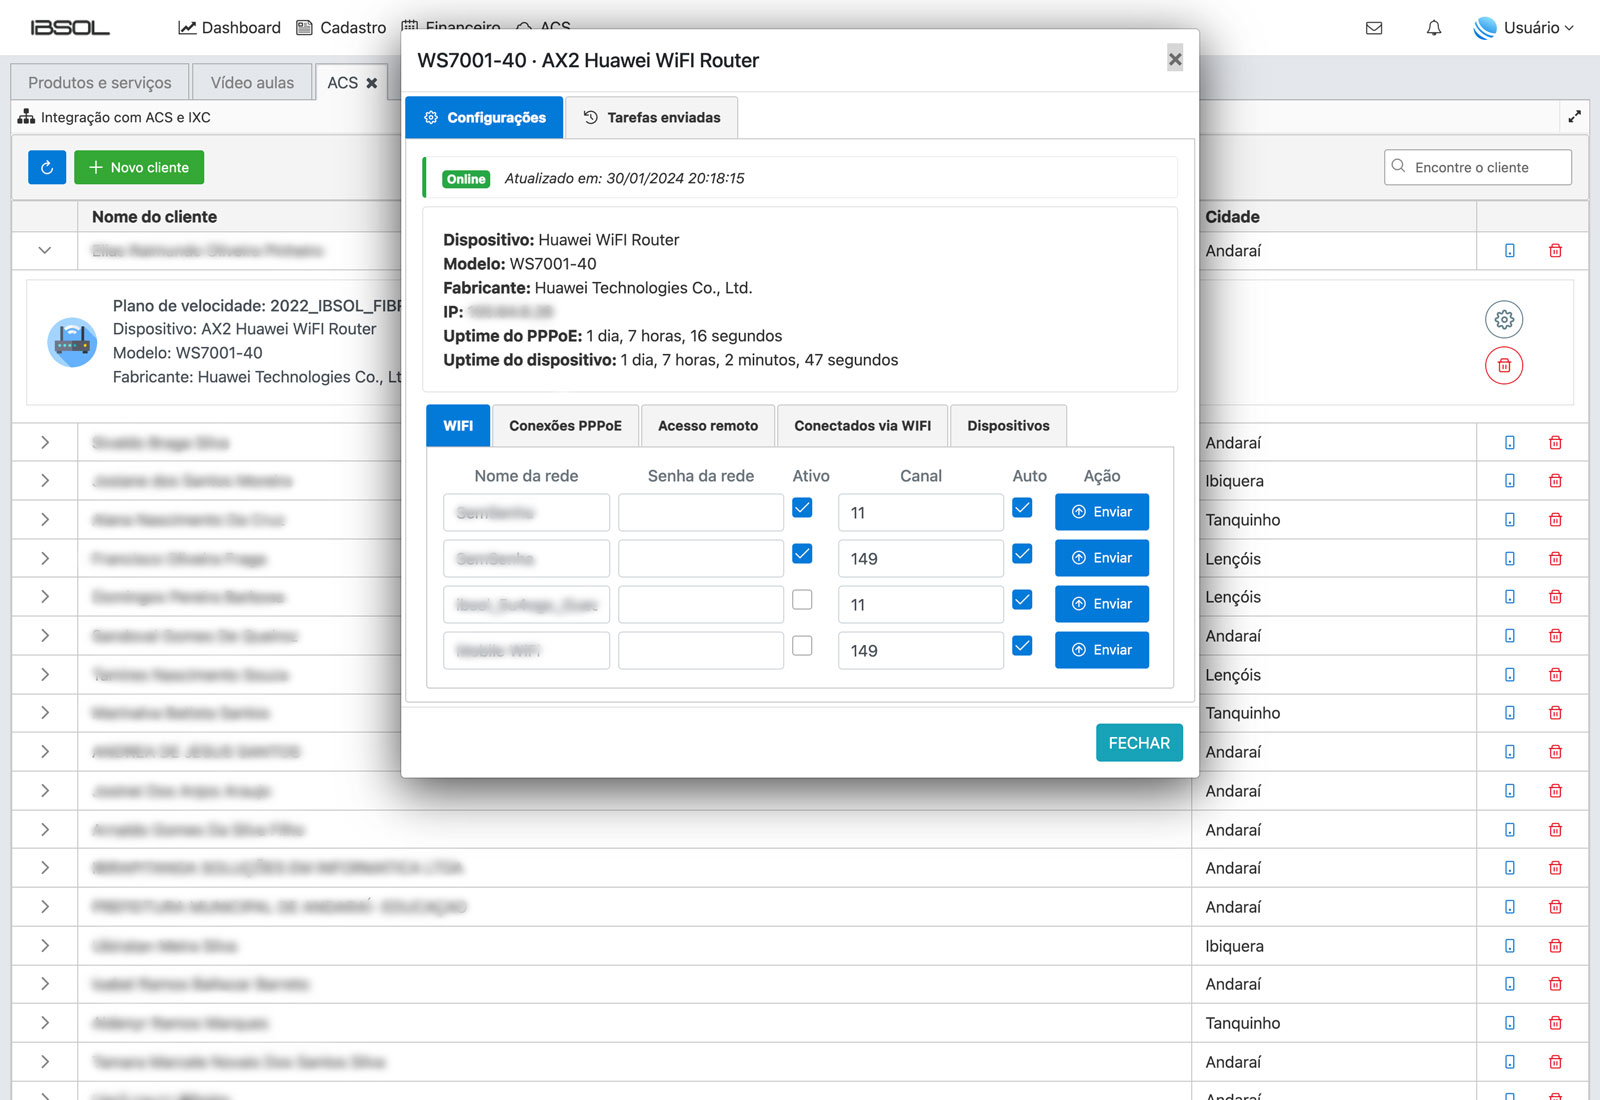Click the router avatar image in client details
Image resolution: width=1600 pixels, height=1100 pixels.
click(x=72, y=342)
